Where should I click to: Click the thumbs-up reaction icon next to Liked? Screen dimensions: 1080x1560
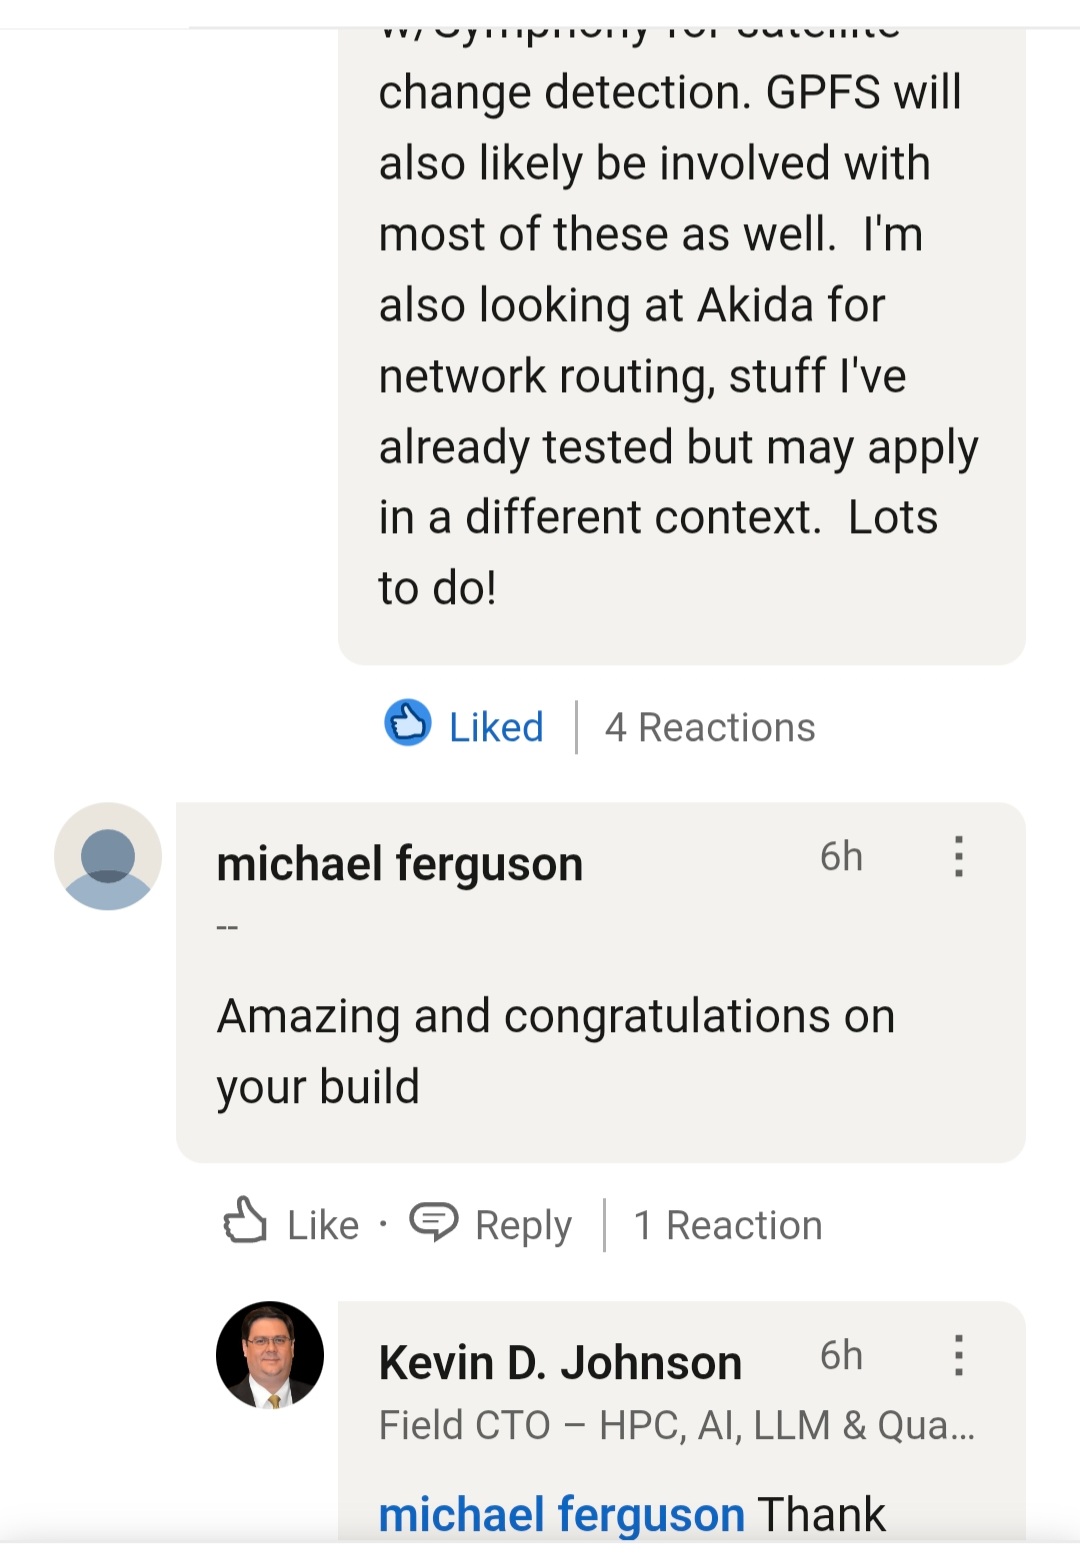[x=410, y=725]
